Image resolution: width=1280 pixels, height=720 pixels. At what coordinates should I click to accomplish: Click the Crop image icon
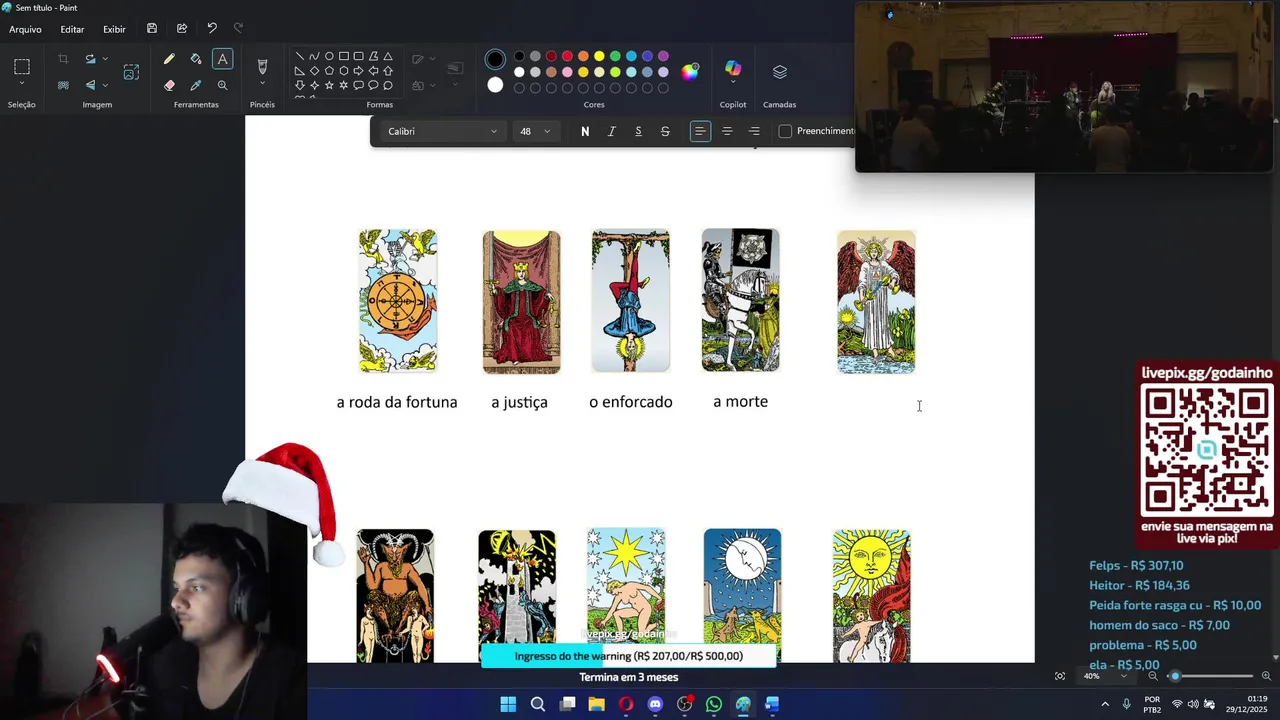click(63, 60)
